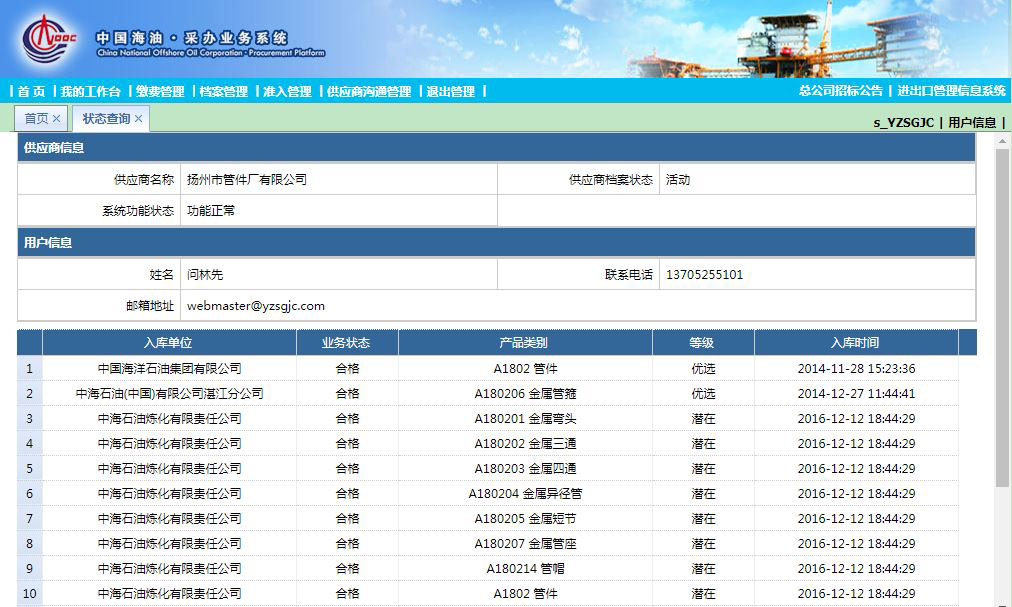Click the CNOOC logo in the header

[x=49, y=39]
